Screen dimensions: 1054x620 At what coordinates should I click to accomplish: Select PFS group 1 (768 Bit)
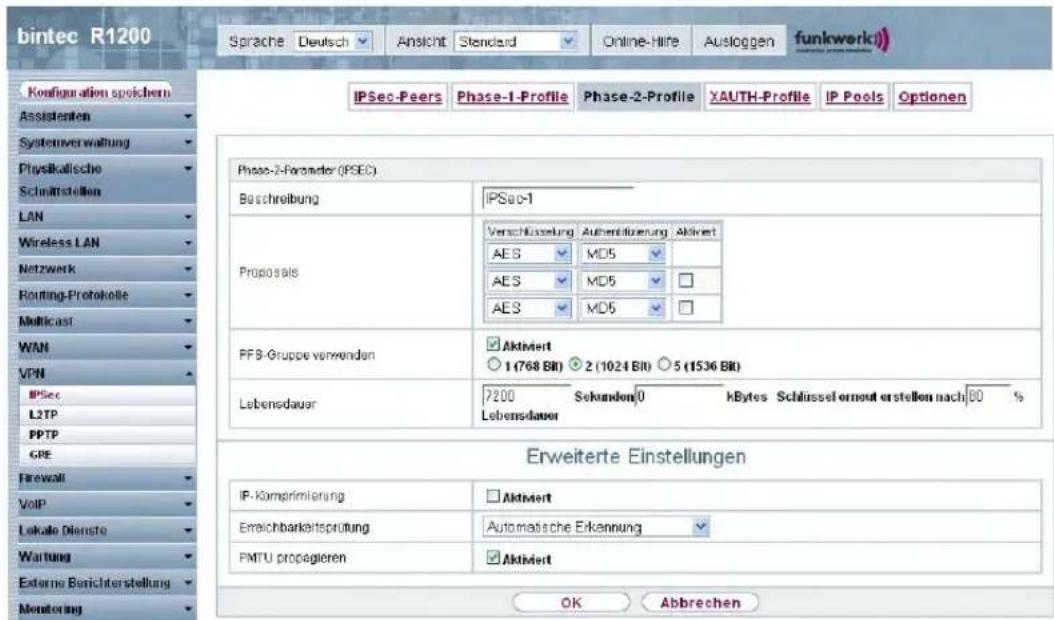point(494,365)
